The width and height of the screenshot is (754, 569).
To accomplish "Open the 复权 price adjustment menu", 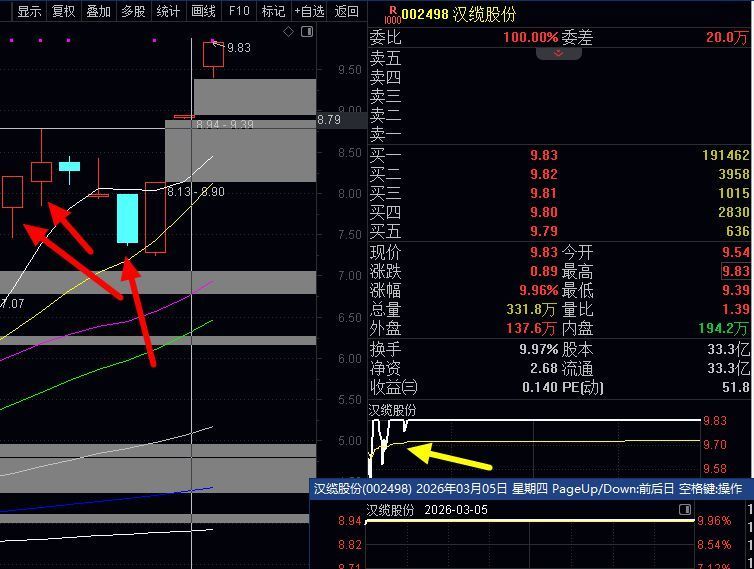I will point(63,11).
